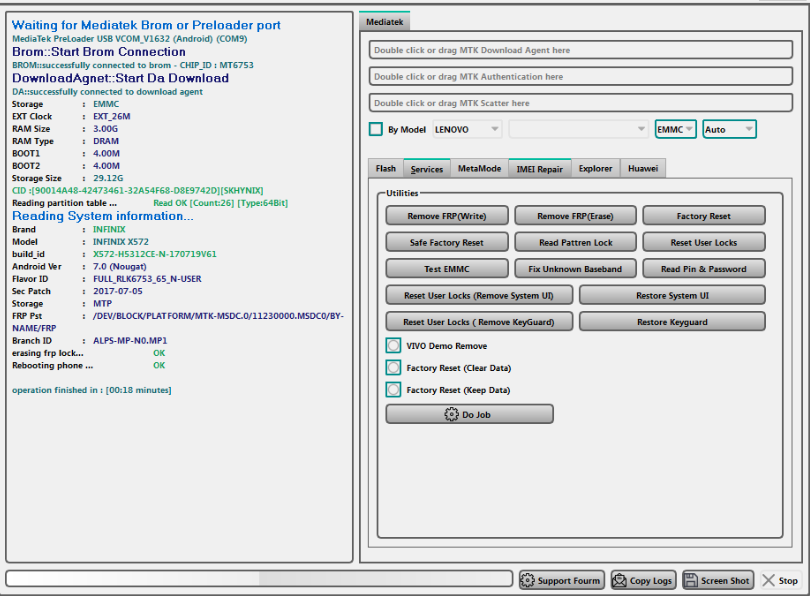The width and height of the screenshot is (810, 596).
Task: Click Reset User Locks (Remove KeyGuard)
Action: [x=479, y=322]
